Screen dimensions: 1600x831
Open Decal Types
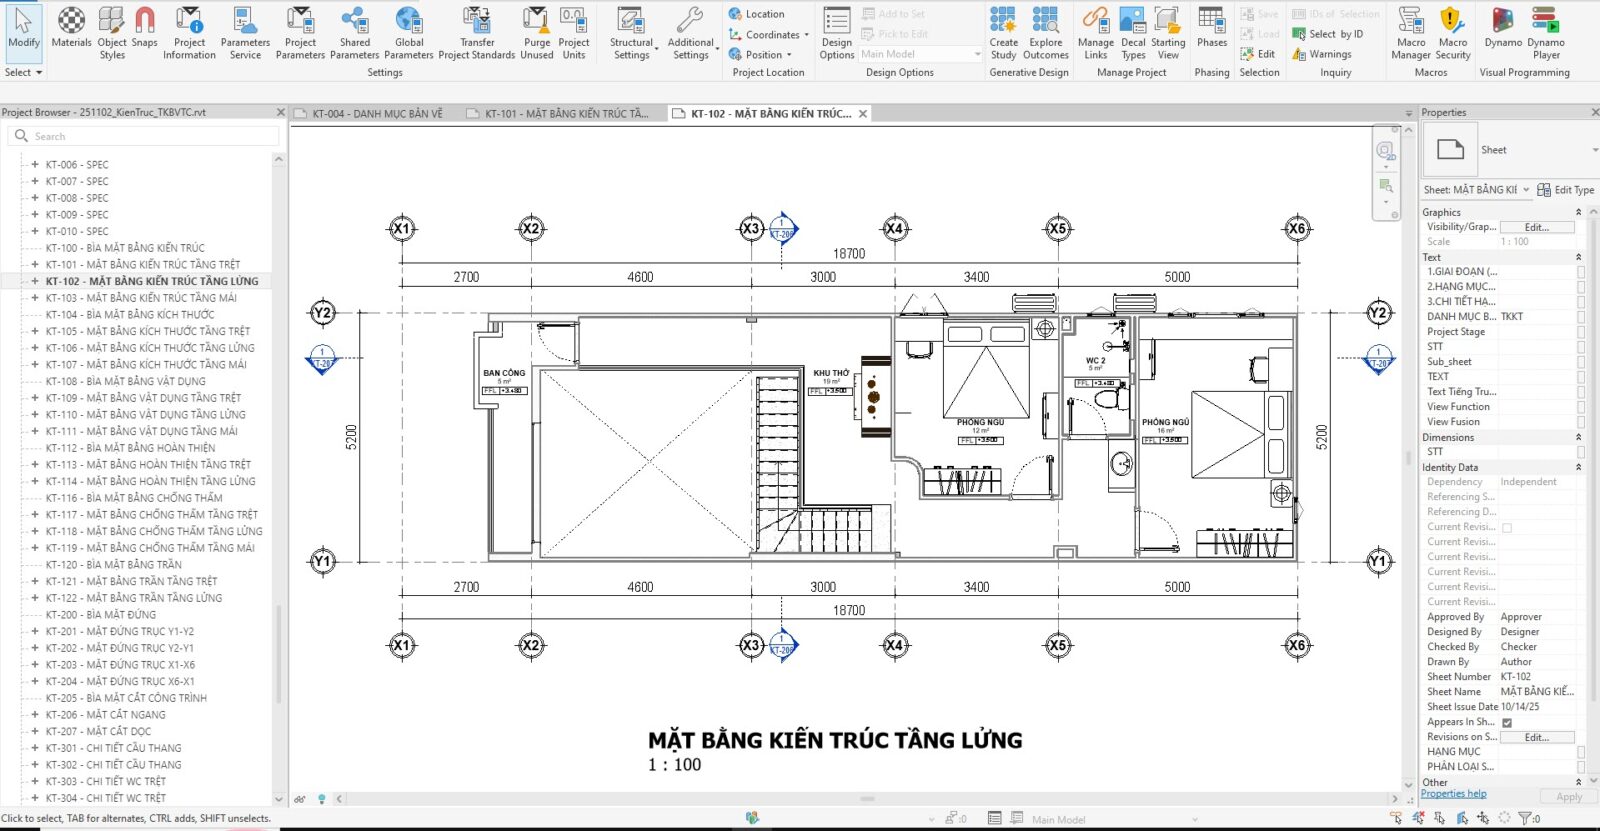pyautogui.click(x=1133, y=33)
